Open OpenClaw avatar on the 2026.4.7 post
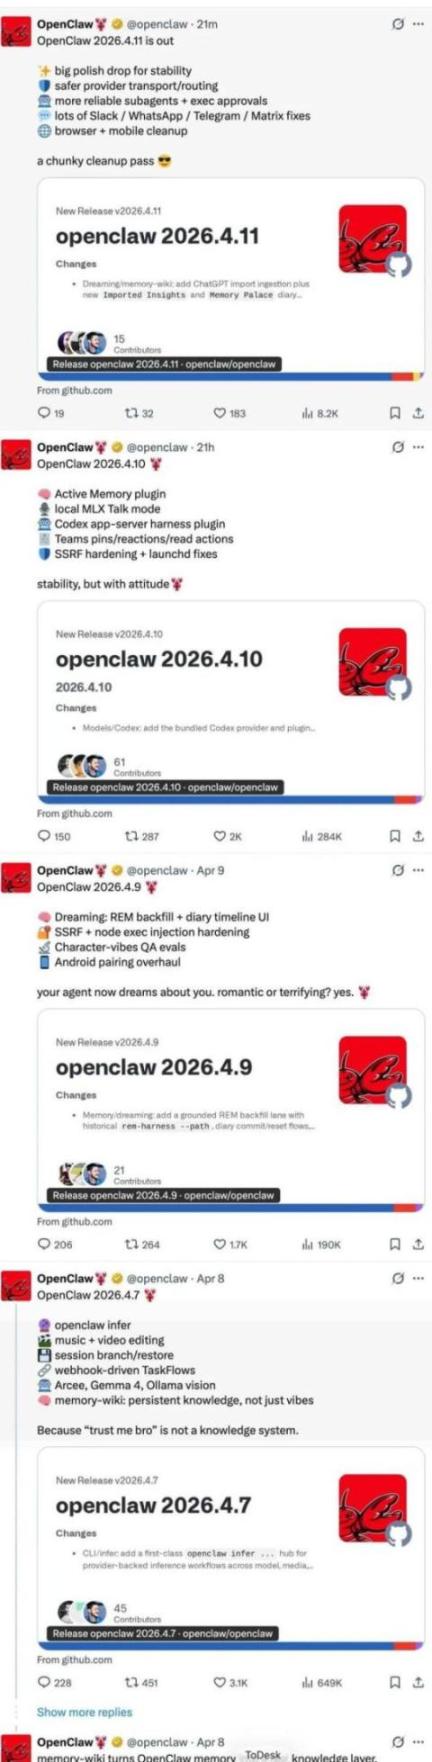 pos(16,1287)
